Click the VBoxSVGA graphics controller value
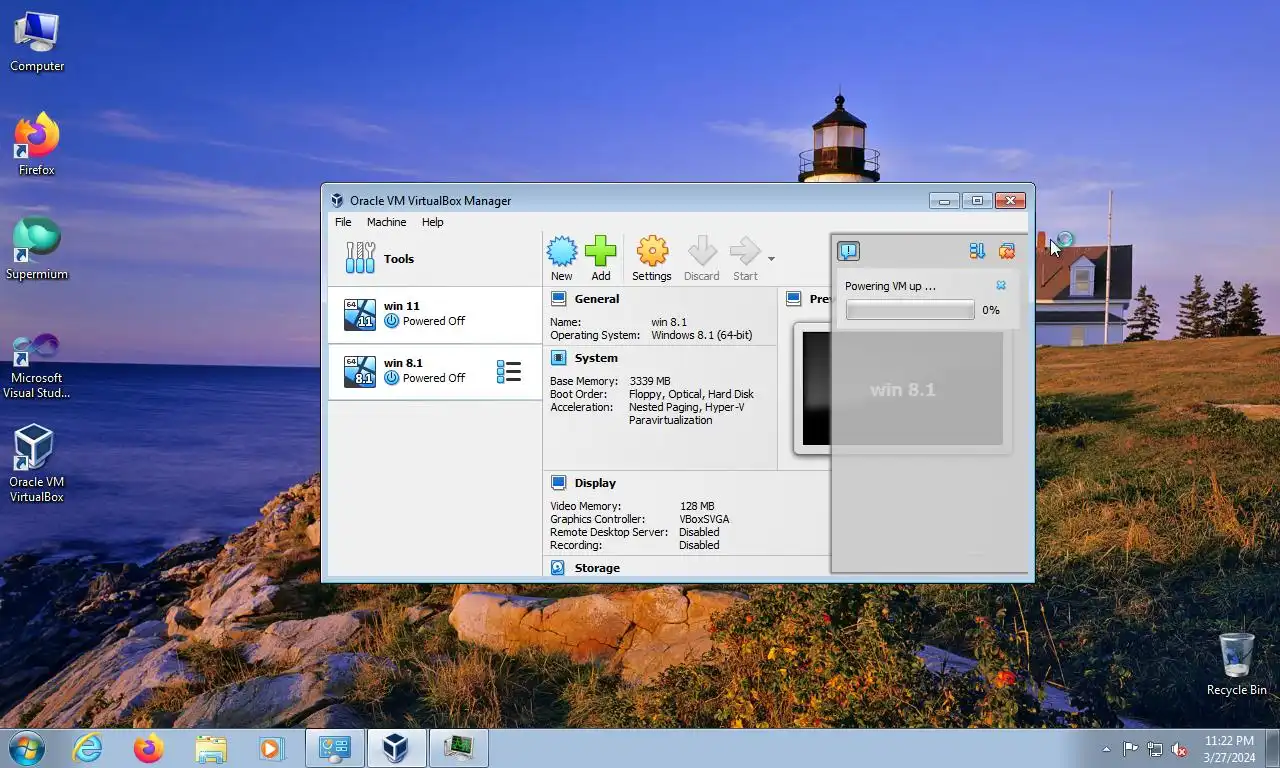This screenshot has width=1280, height=768. click(704, 519)
